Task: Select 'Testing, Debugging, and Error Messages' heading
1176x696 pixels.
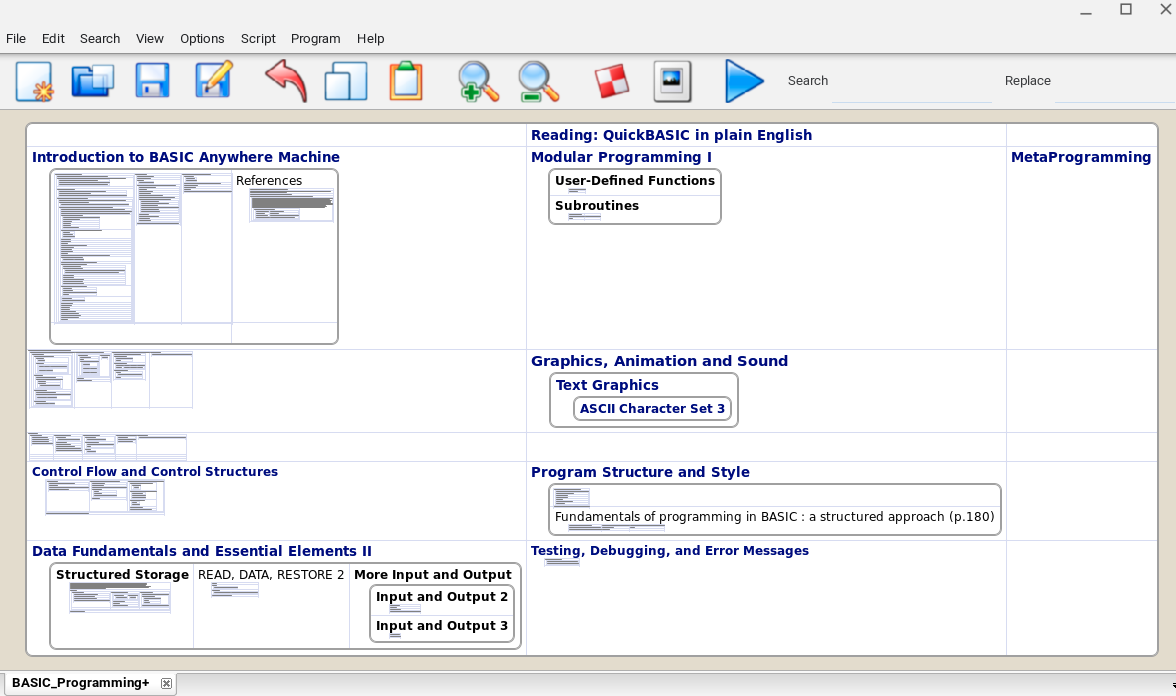Action: point(670,550)
